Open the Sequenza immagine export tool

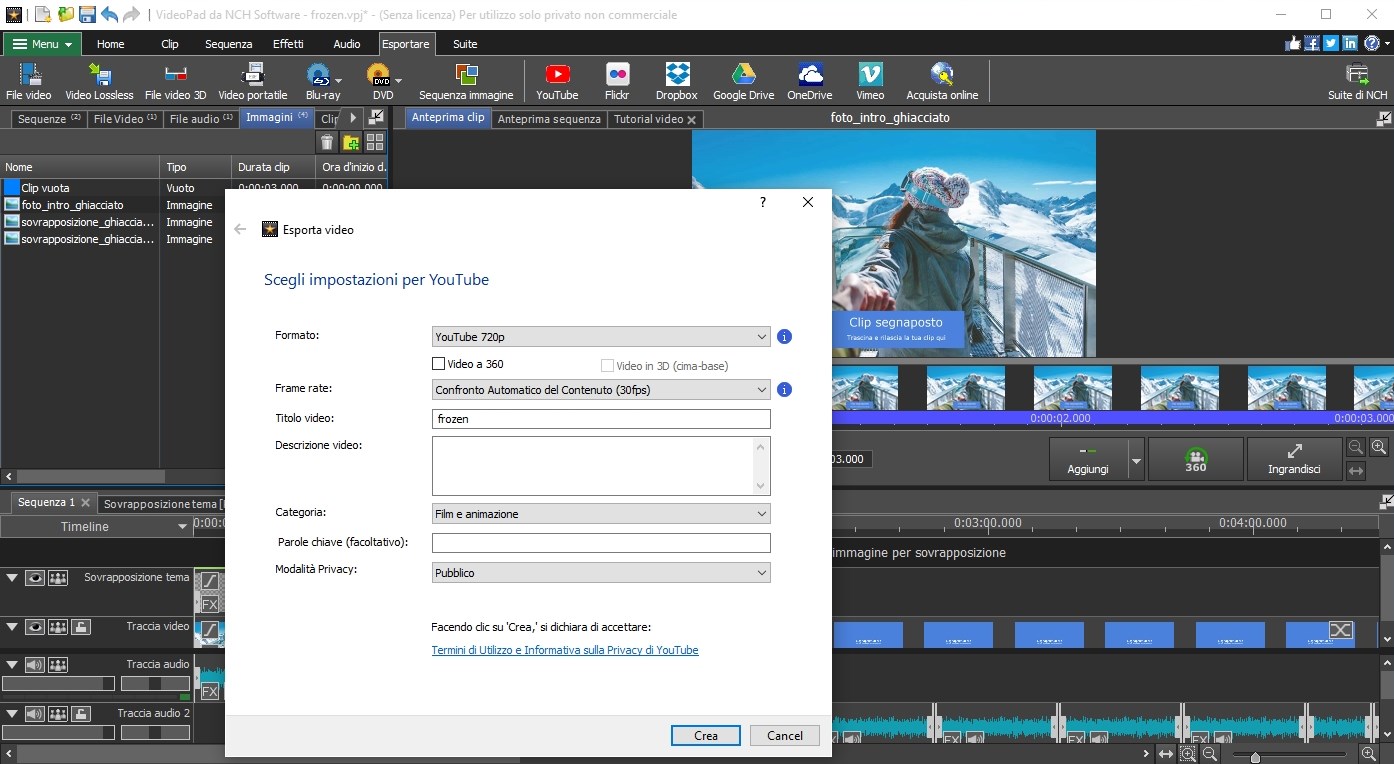(x=466, y=81)
